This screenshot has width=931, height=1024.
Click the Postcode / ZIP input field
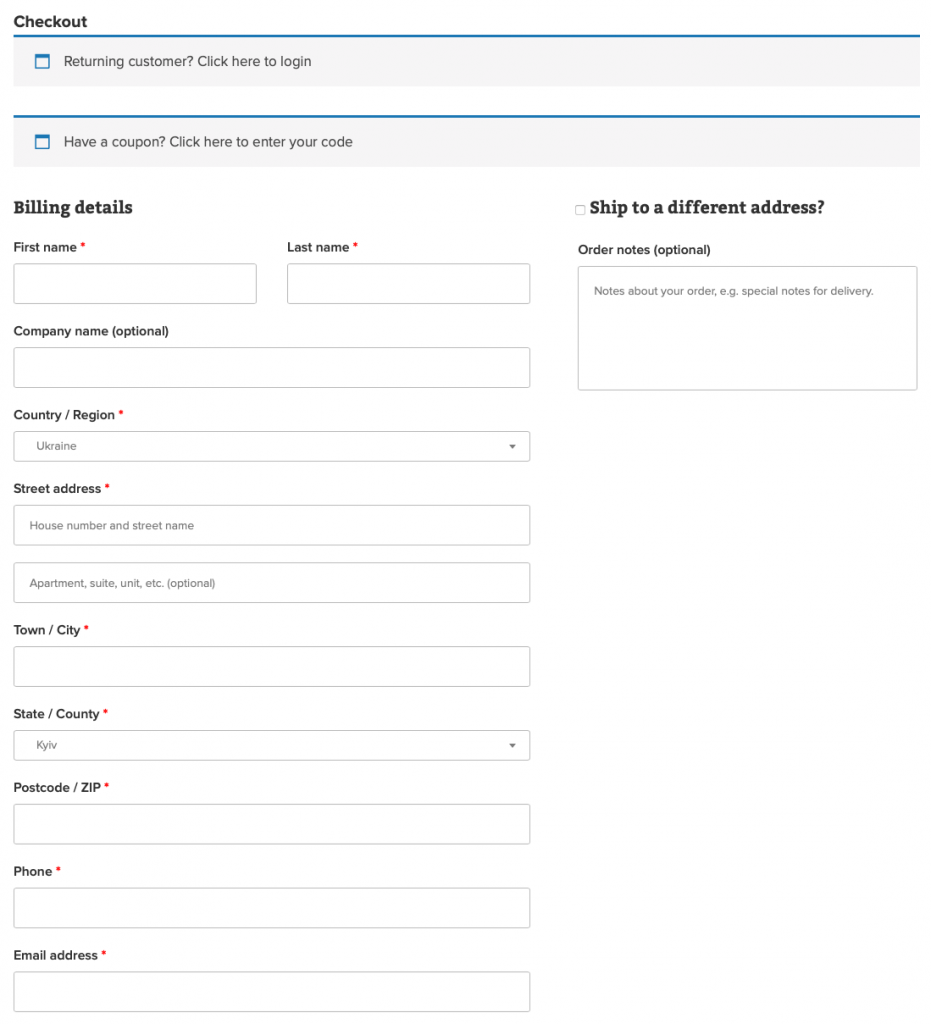click(x=272, y=824)
